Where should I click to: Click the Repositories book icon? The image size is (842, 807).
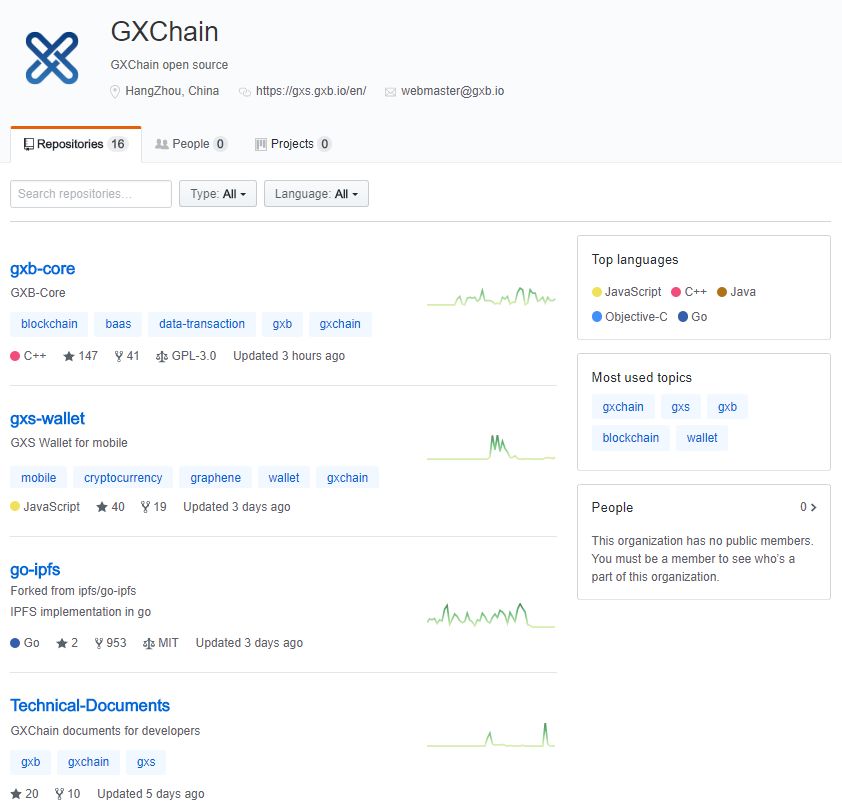pyautogui.click(x=28, y=144)
